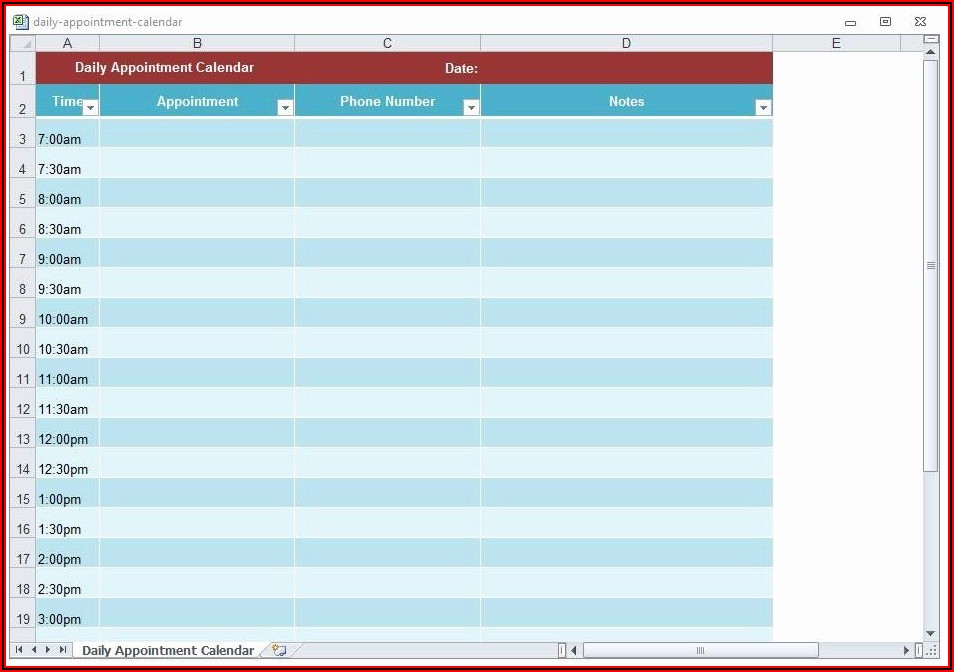Switch to Daily Appointment Calendar sheet tab
The width and height of the screenshot is (954, 672).
(168, 650)
